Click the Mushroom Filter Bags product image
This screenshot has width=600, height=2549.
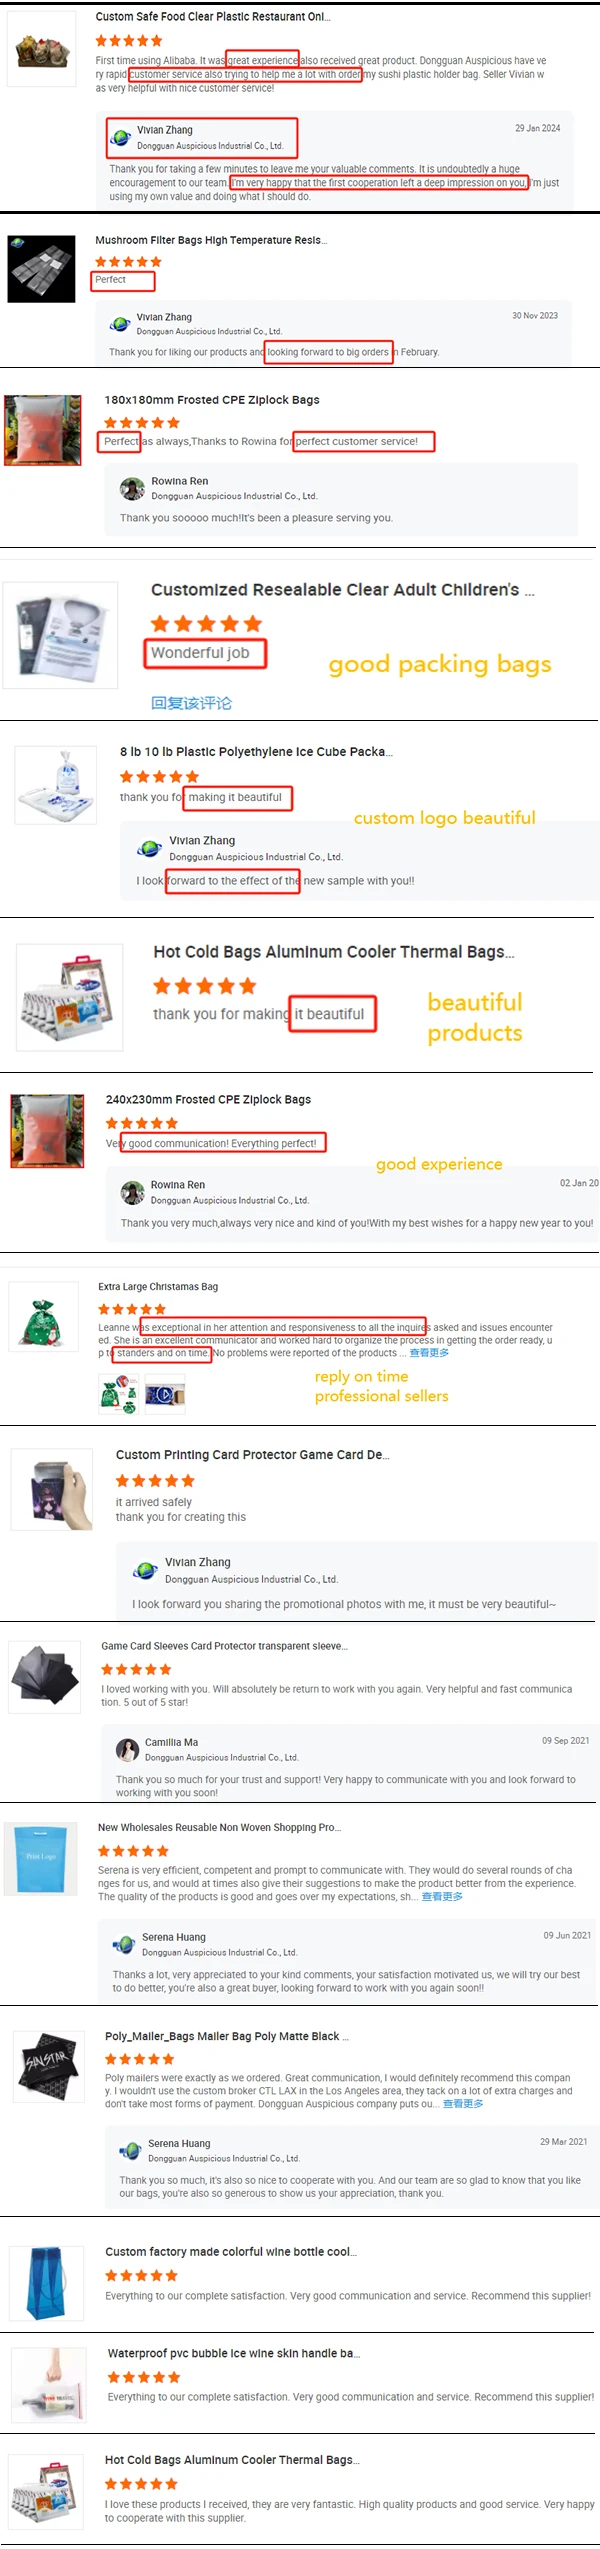click(42, 269)
